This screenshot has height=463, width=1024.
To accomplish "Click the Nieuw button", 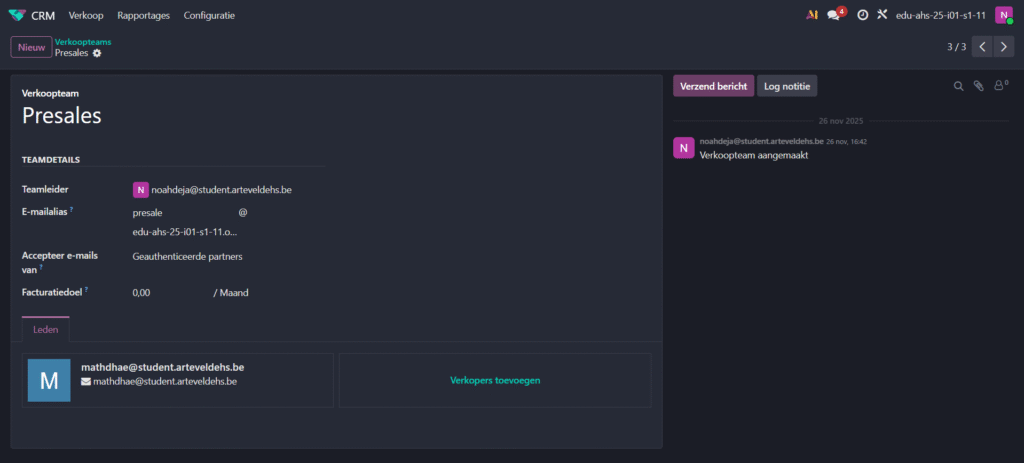I will tap(31, 47).
